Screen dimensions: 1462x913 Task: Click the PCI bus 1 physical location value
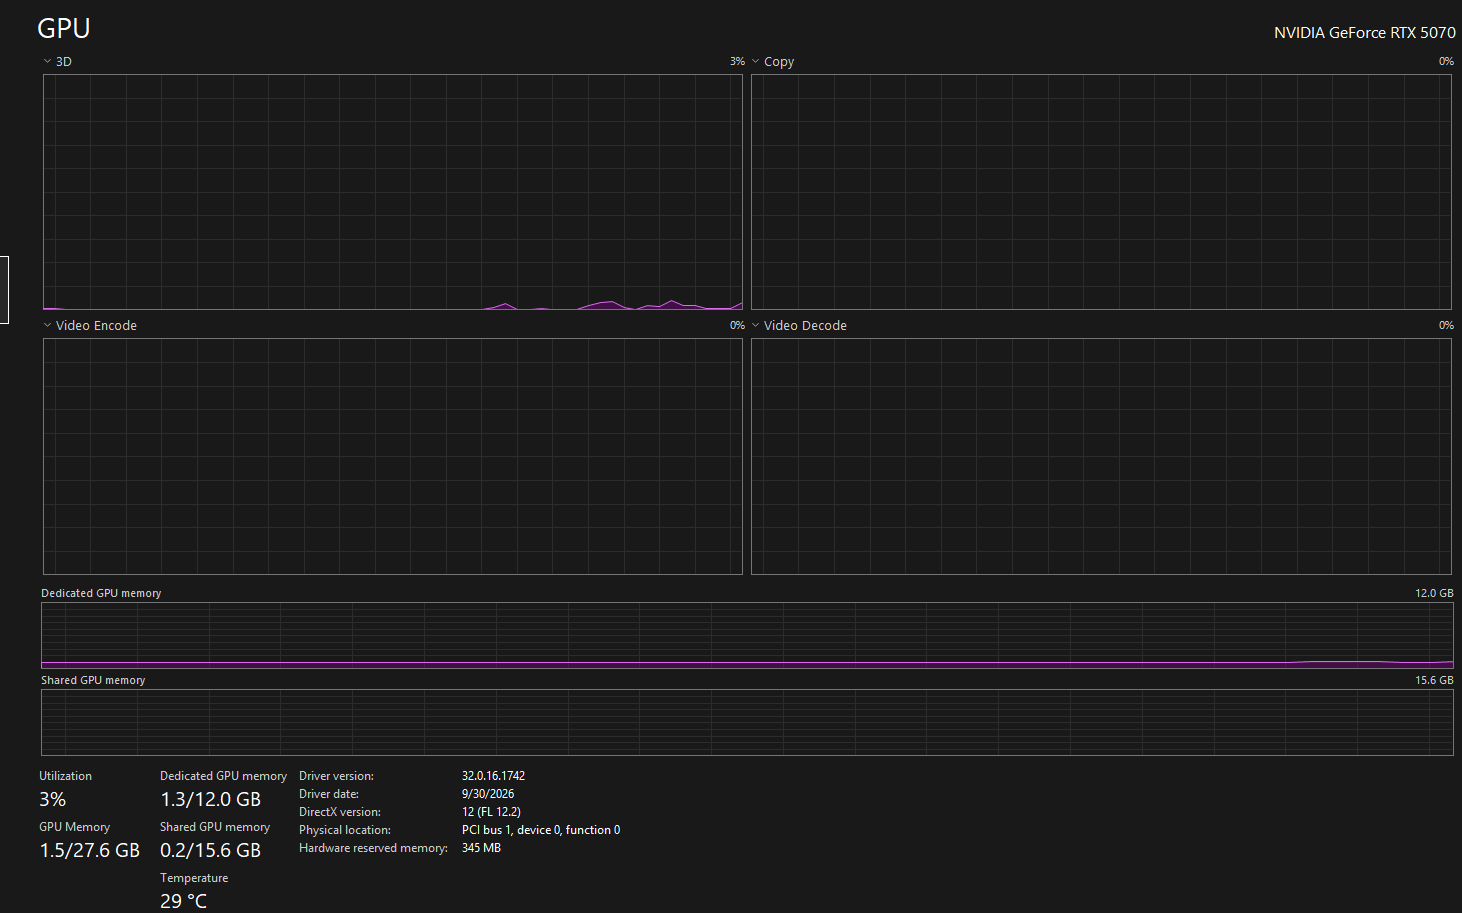(541, 830)
